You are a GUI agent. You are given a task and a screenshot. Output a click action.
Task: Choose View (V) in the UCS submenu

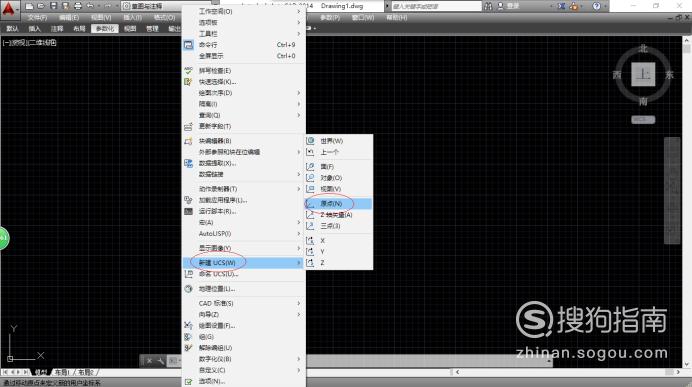point(339,189)
